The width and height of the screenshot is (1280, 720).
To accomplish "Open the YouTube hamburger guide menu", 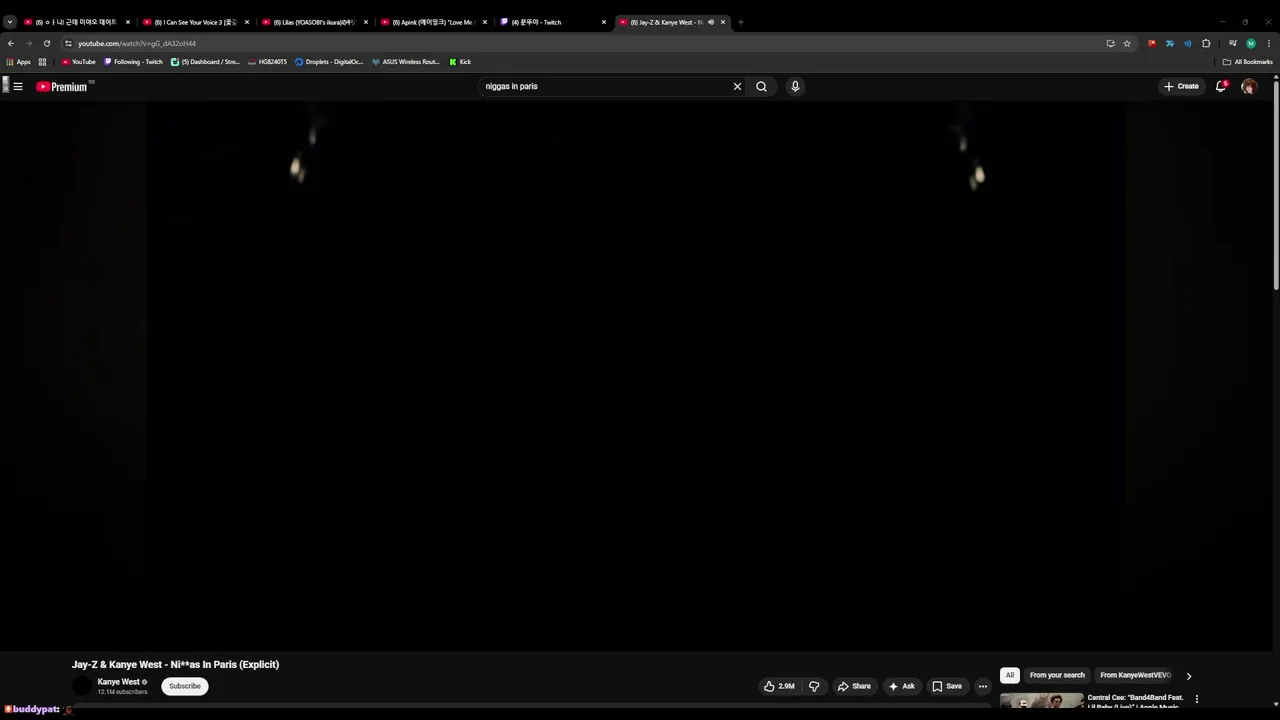I will click(x=18, y=87).
